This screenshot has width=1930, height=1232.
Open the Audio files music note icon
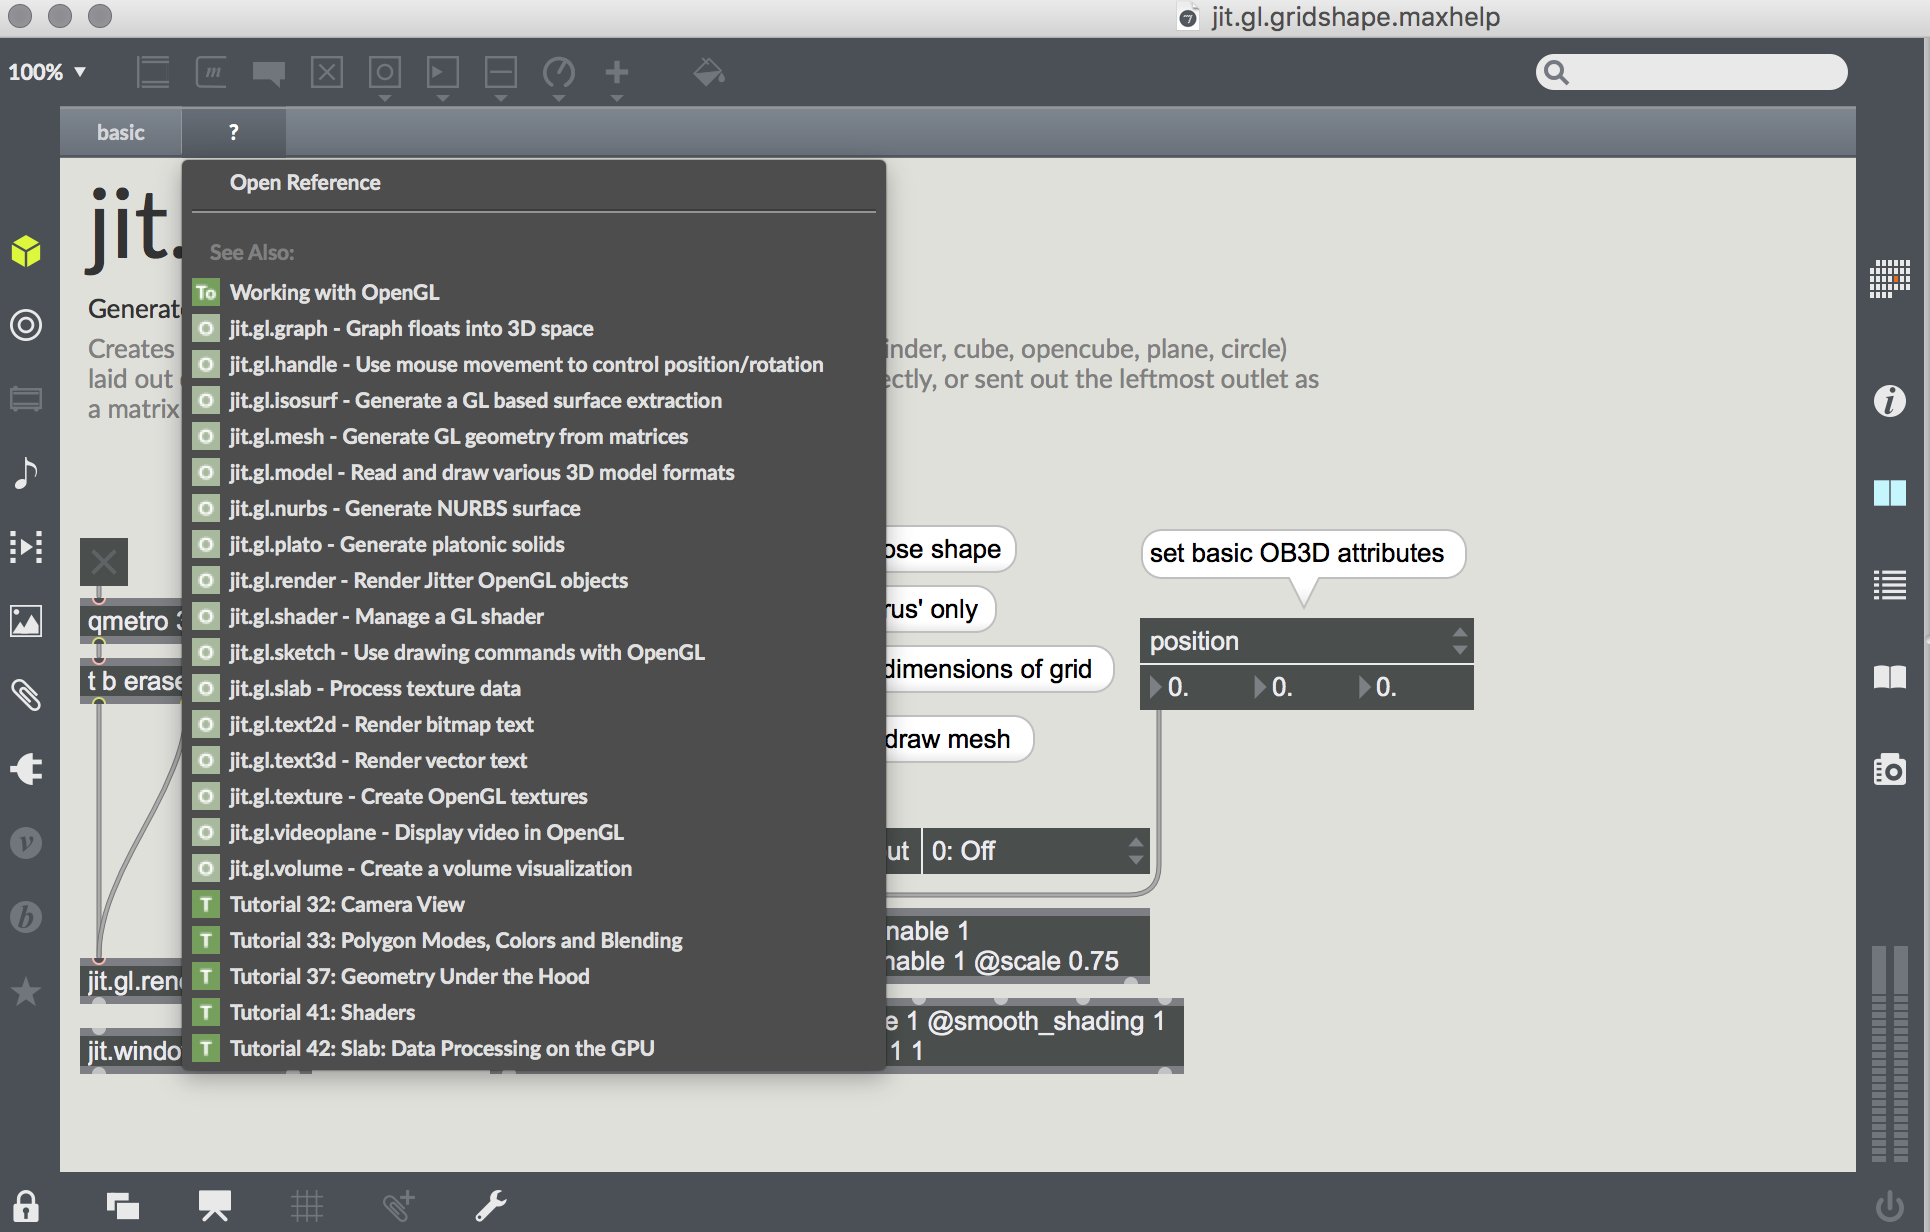tap(26, 472)
